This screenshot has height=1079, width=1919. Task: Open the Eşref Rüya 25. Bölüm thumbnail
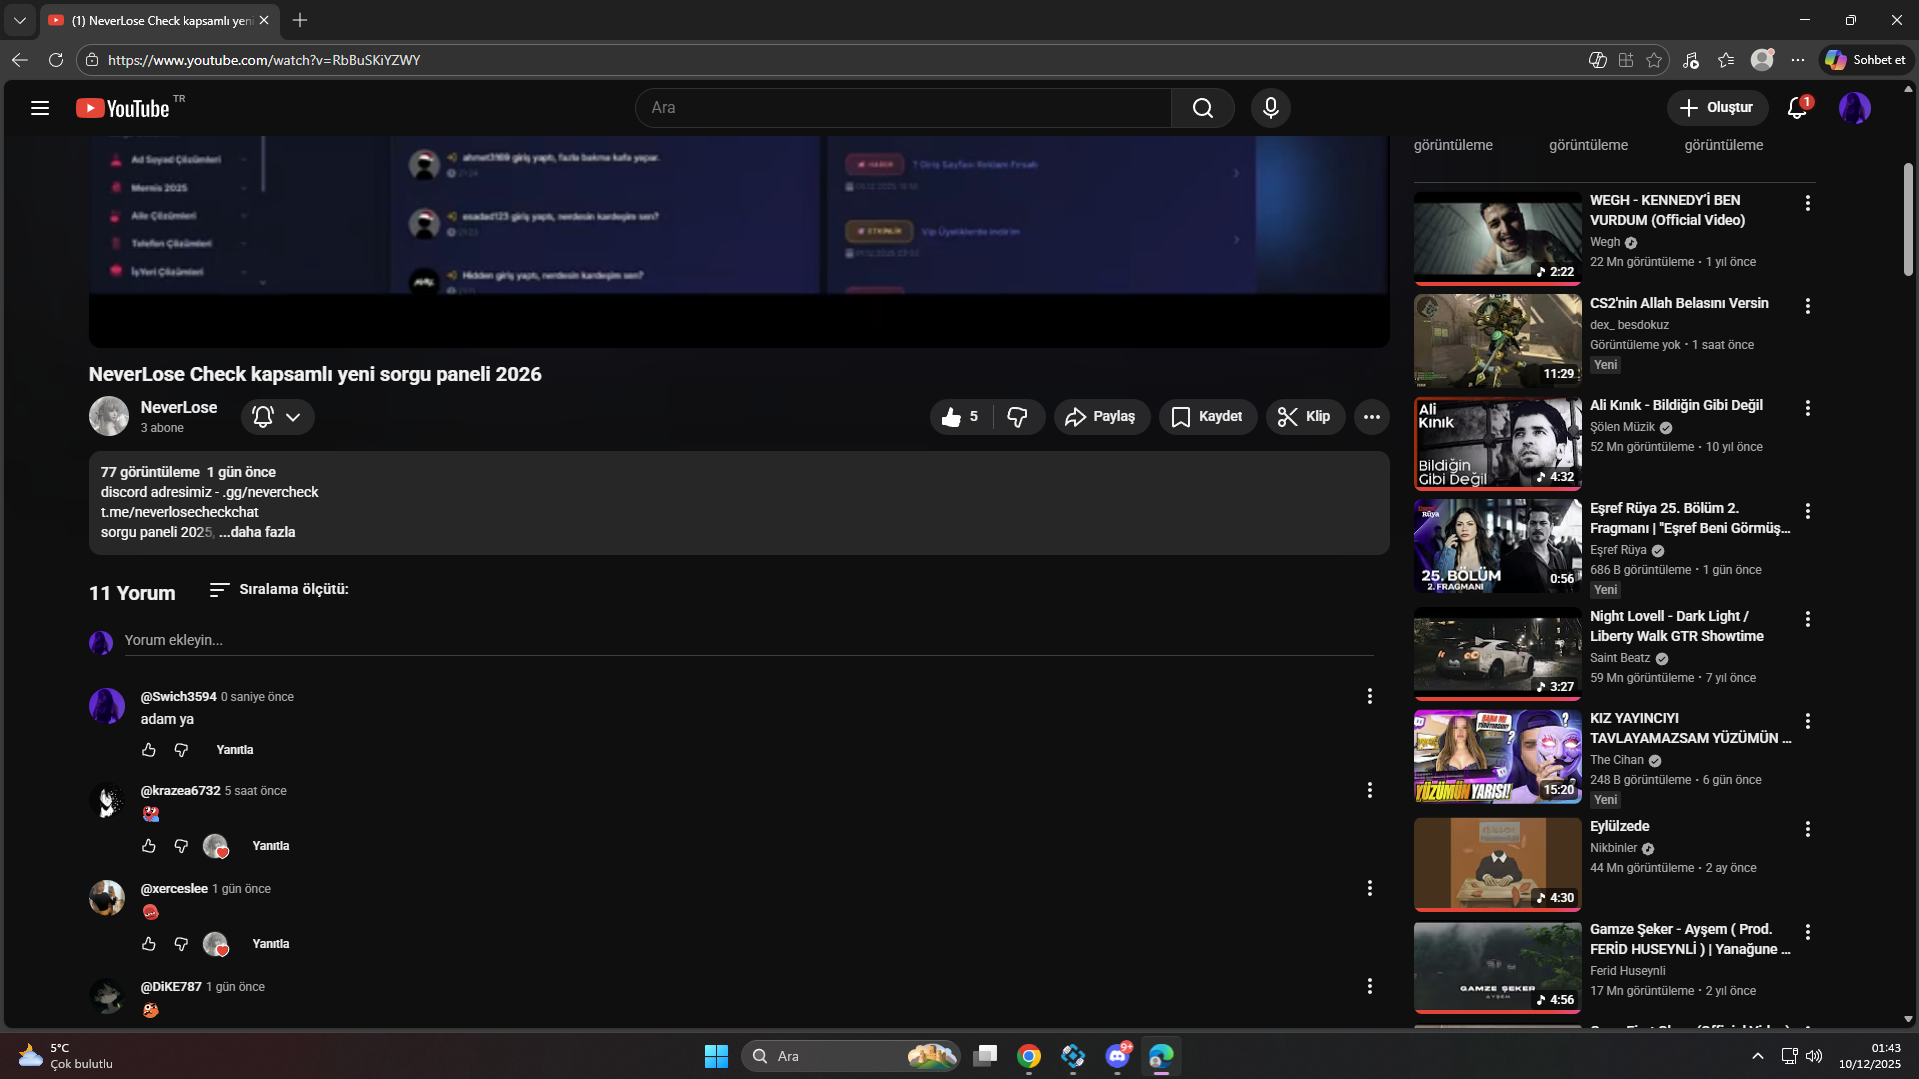(1498, 546)
